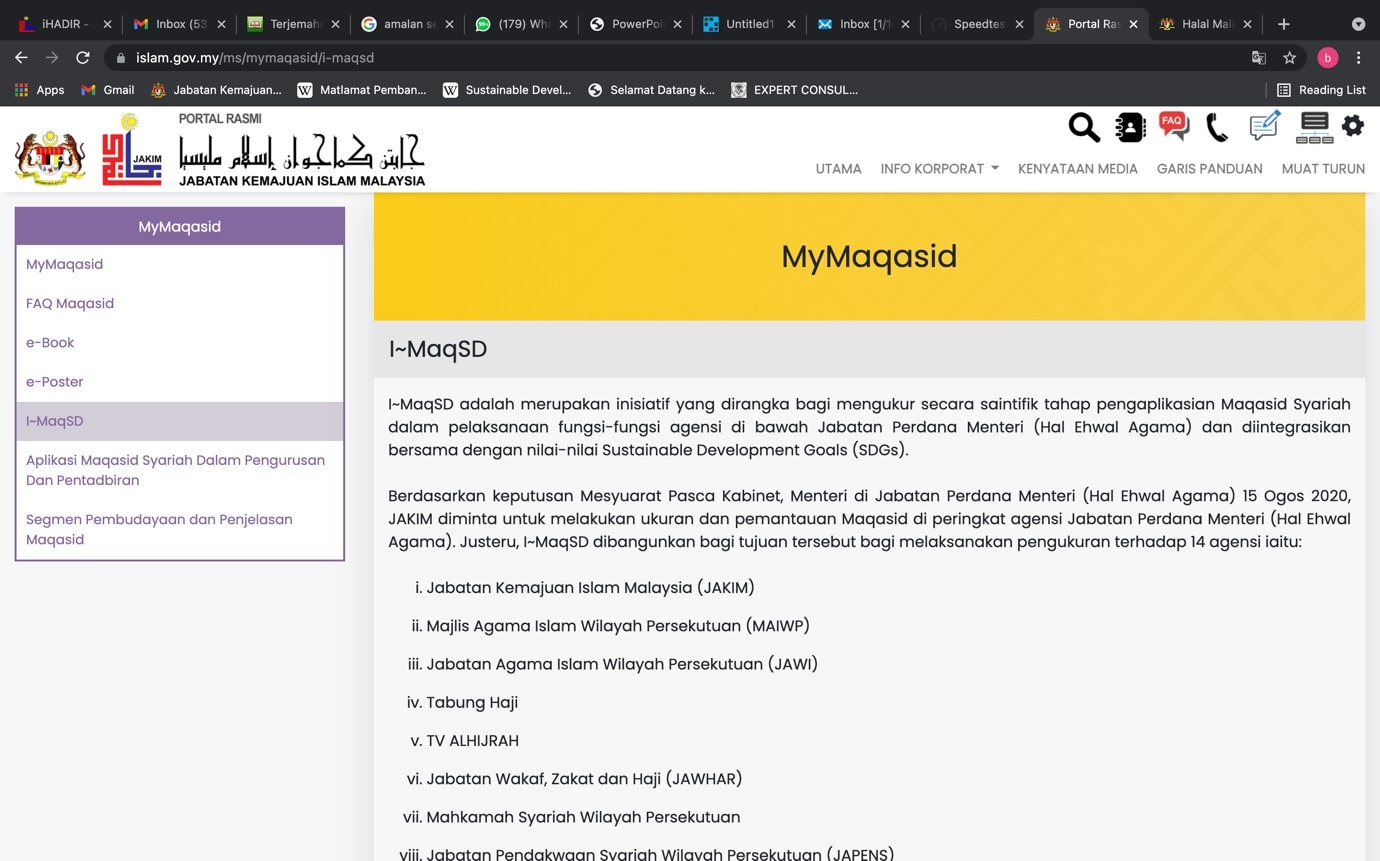Close the iHADIR tab
This screenshot has height=861, width=1380.
pos(107,24)
